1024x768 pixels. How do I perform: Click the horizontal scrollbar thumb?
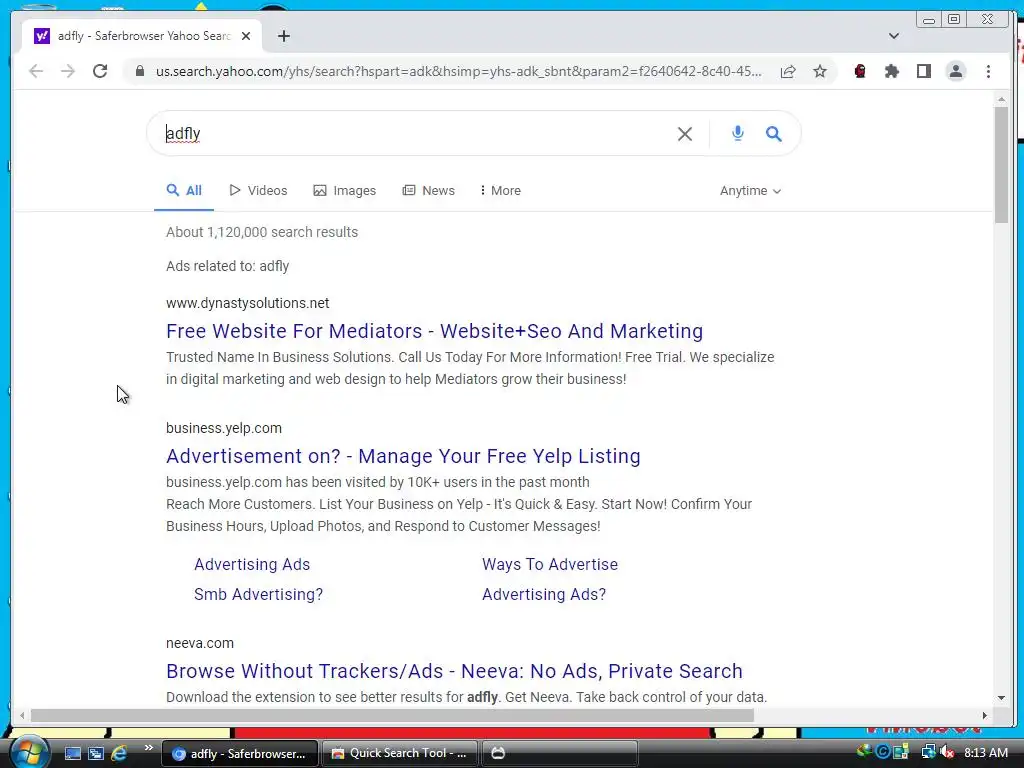pyautogui.click(x=392, y=715)
